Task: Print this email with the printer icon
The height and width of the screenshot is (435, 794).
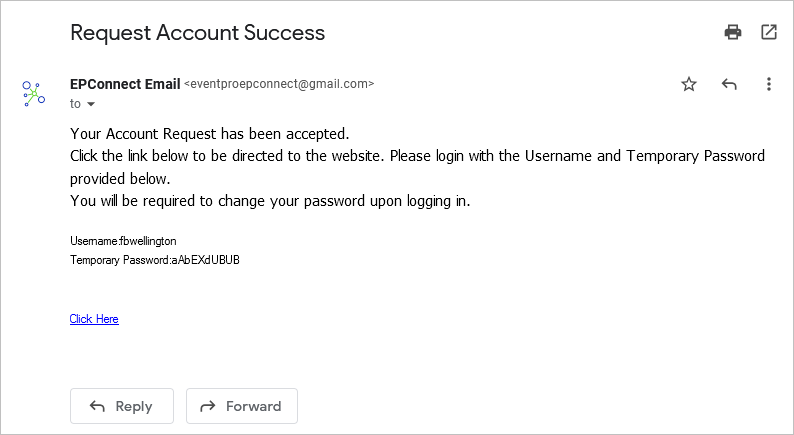Action: pos(733,32)
